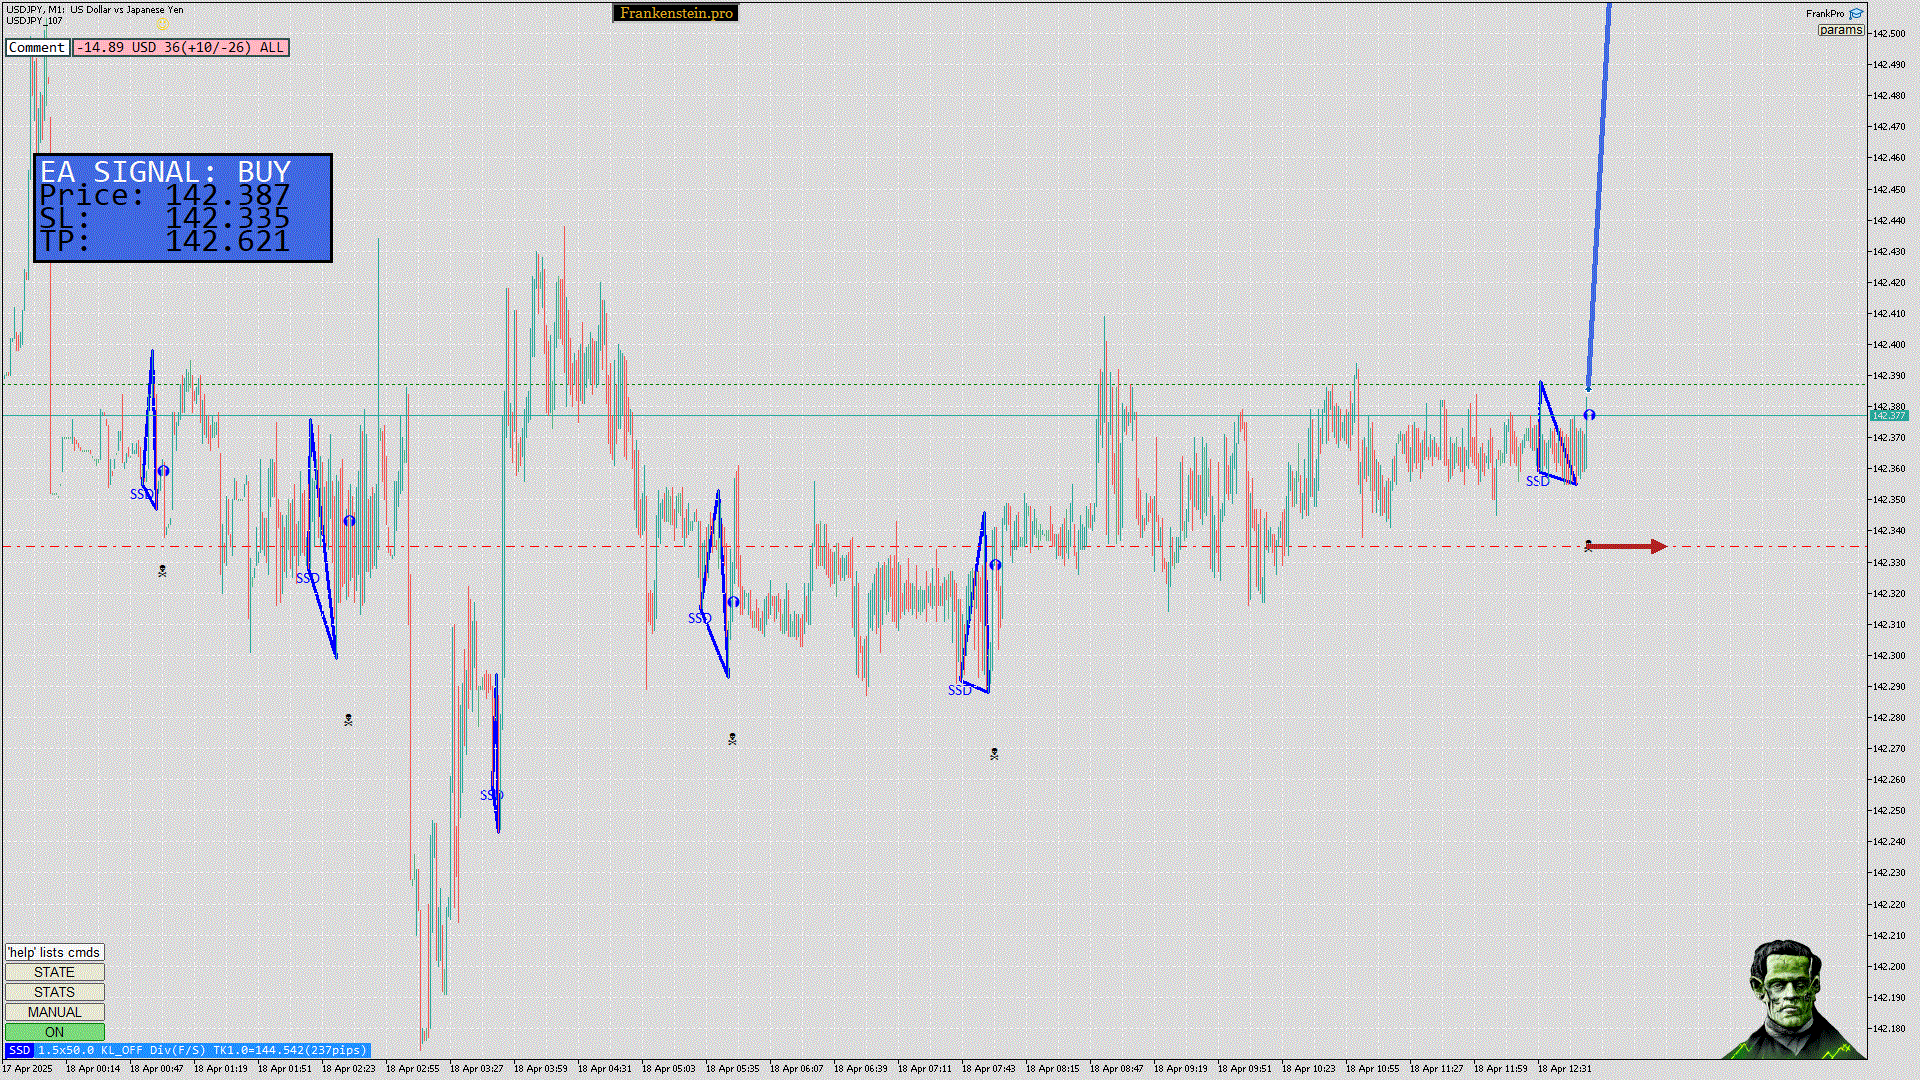The width and height of the screenshot is (1920, 1080).
Task: Click the profit summary -14.89 USD label
Action: coord(181,47)
